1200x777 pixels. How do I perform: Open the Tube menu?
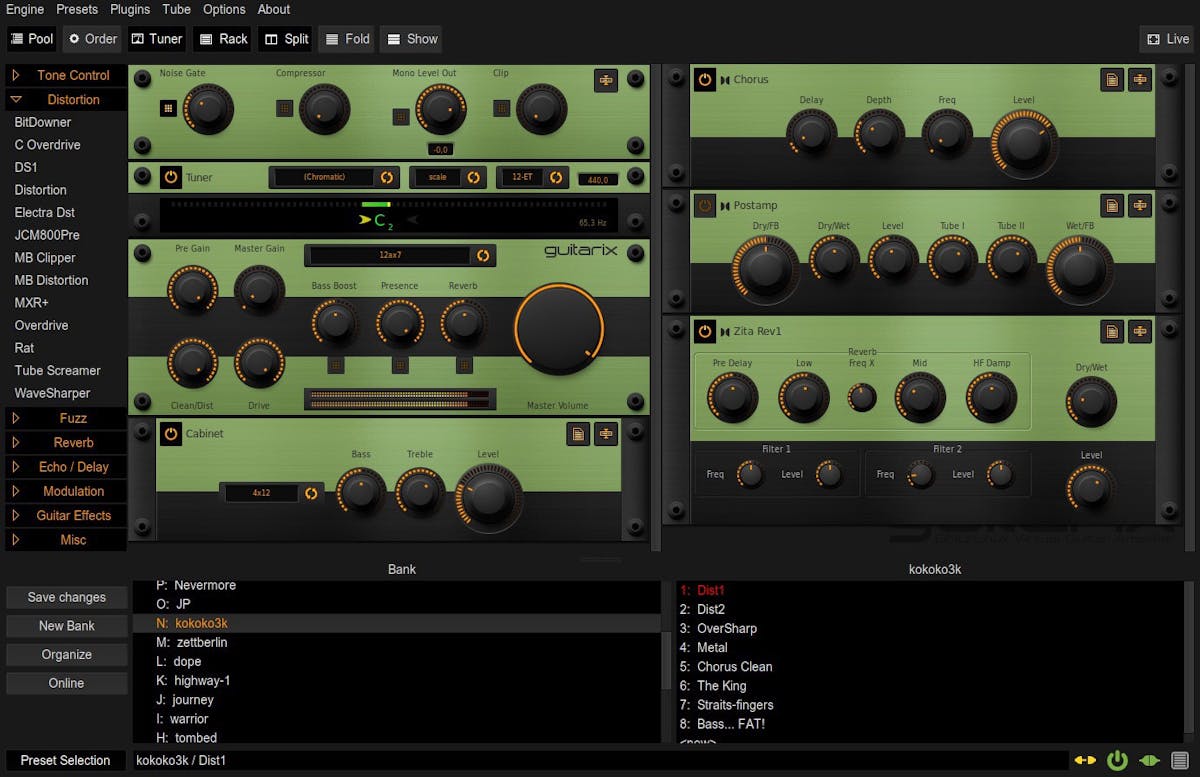[176, 9]
